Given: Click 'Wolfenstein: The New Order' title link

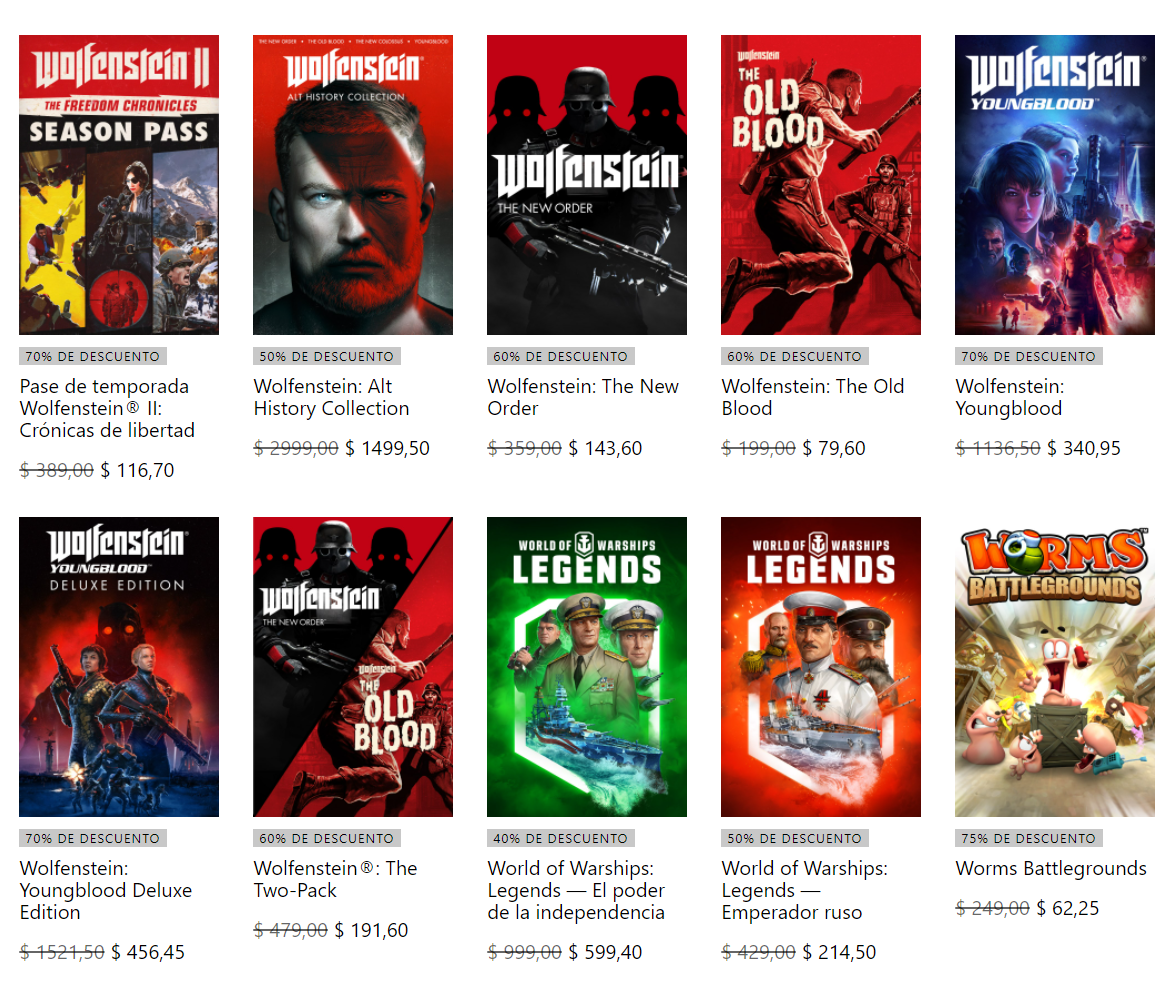Looking at the screenshot, I should (583, 397).
